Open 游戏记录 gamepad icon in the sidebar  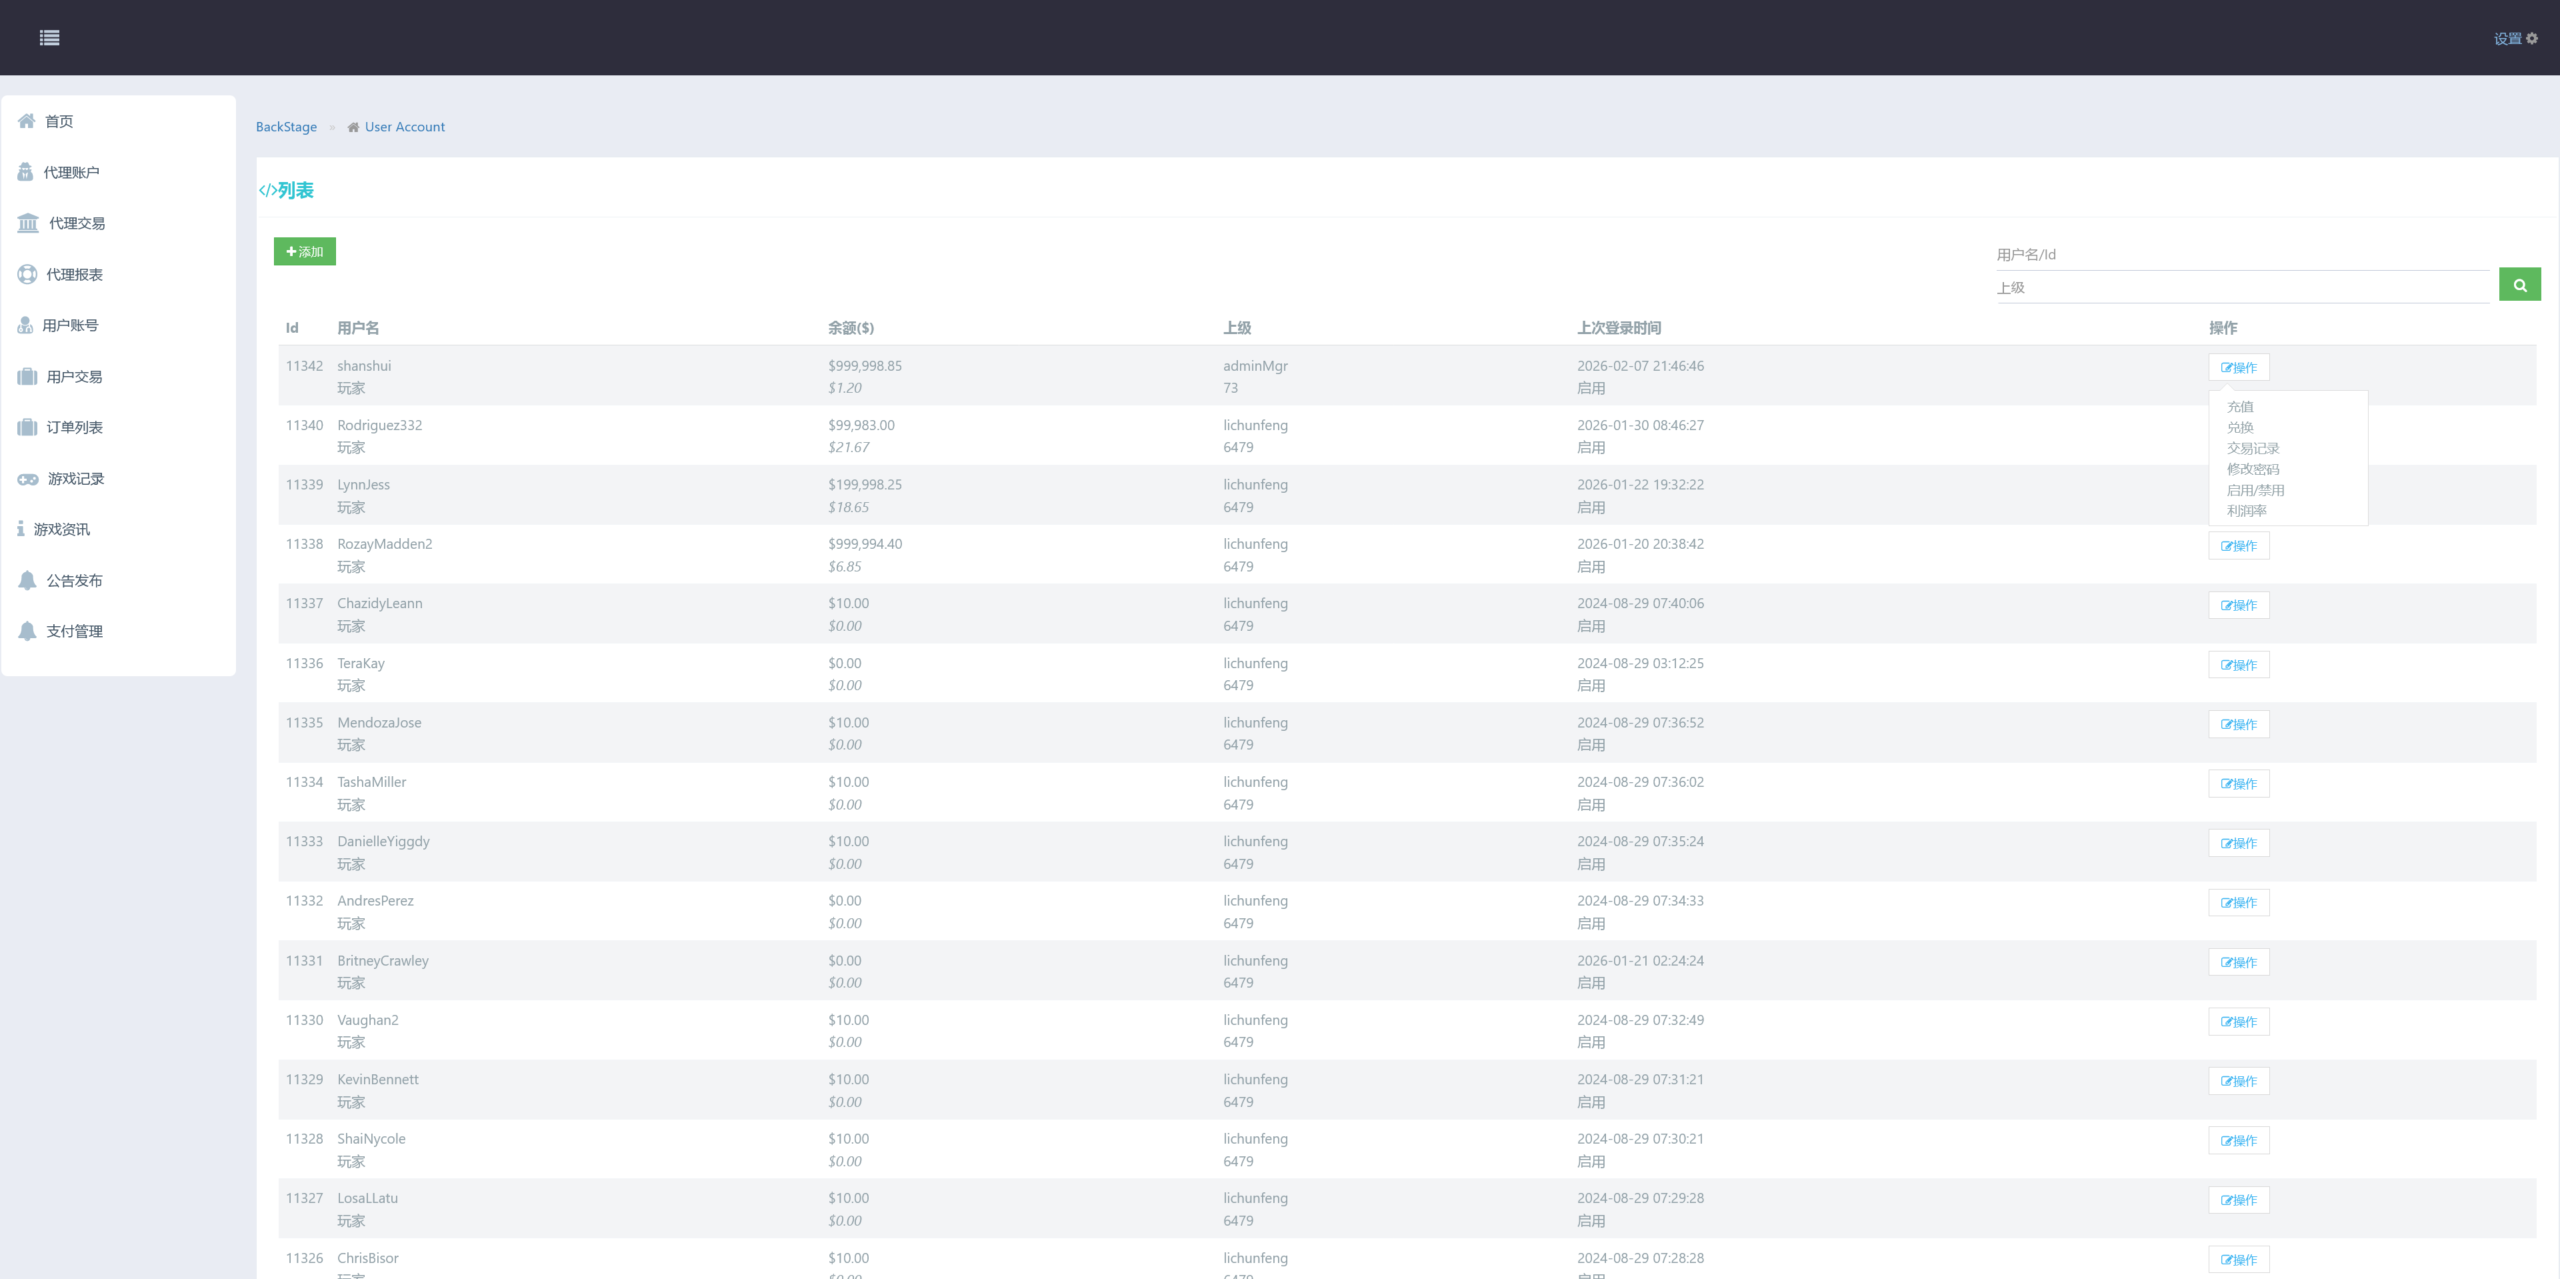(28, 479)
